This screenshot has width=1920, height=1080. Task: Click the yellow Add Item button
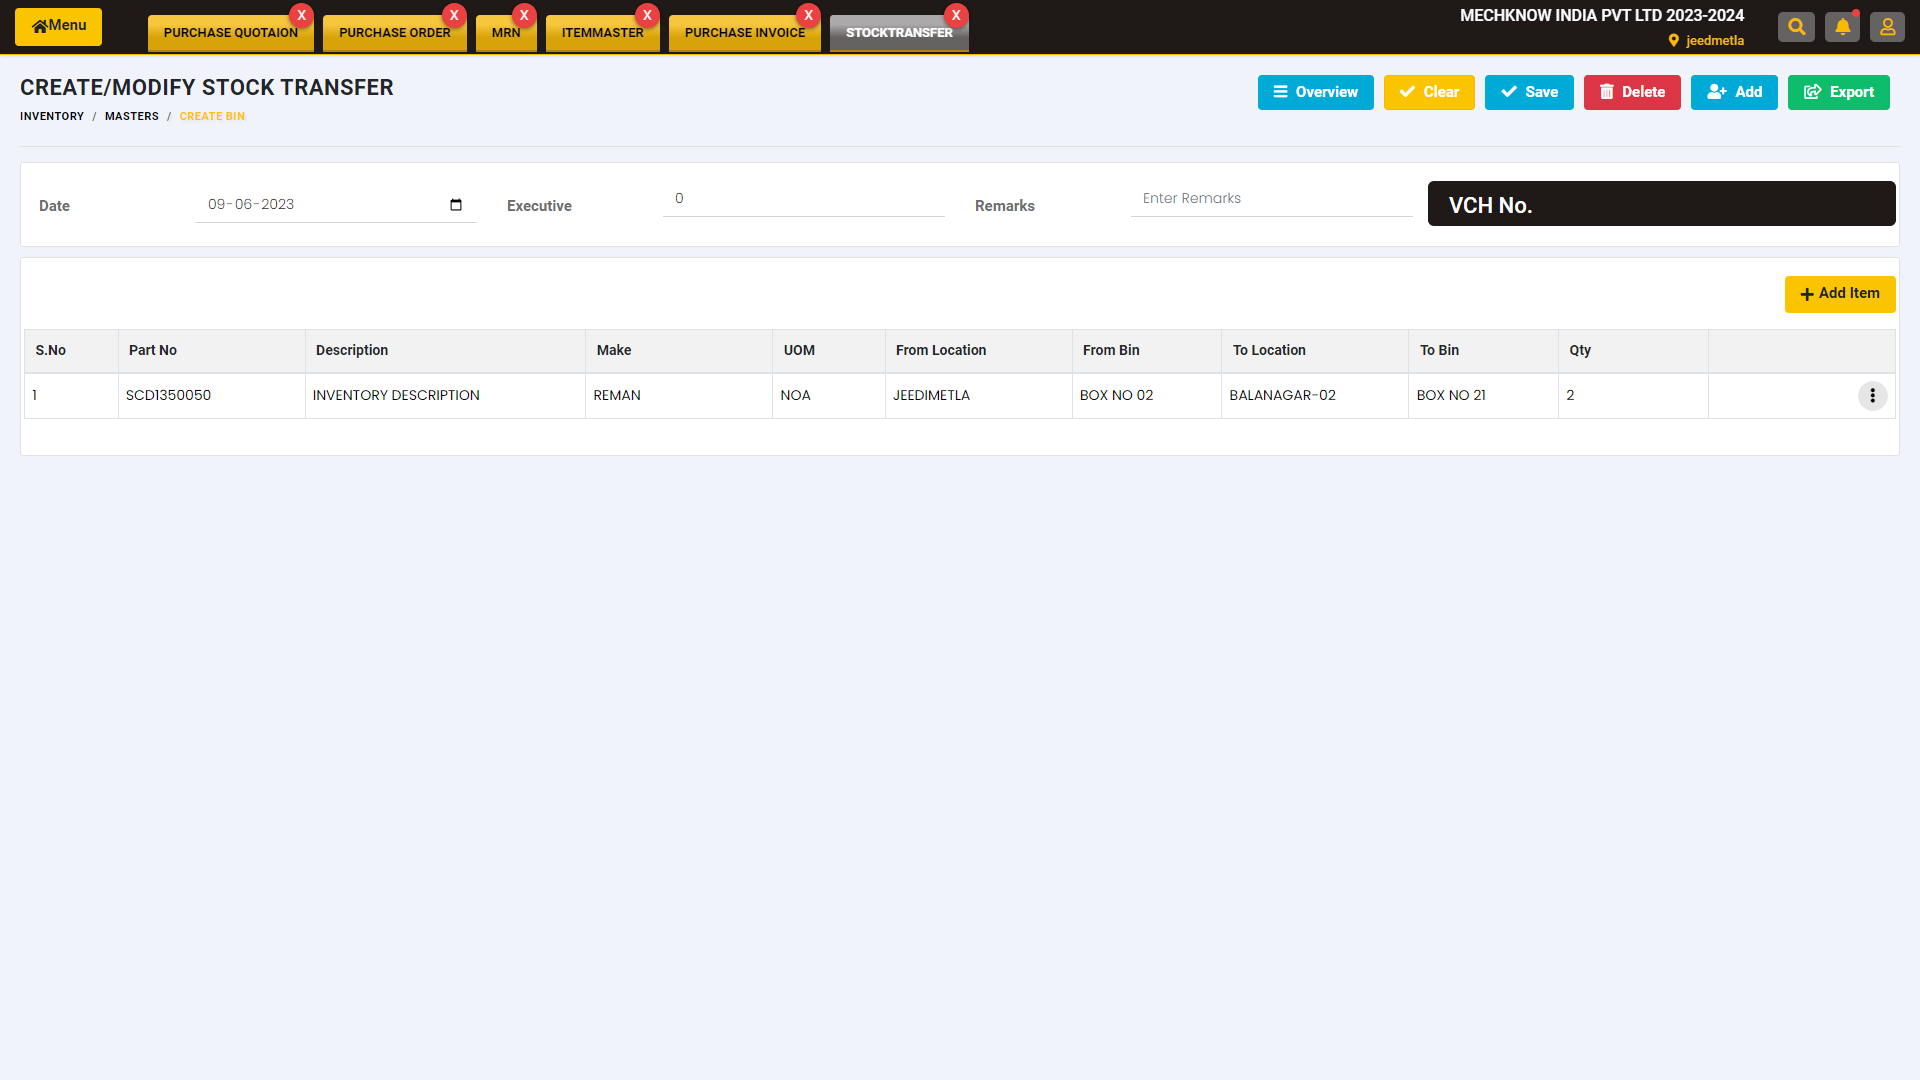(x=1839, y=294)
